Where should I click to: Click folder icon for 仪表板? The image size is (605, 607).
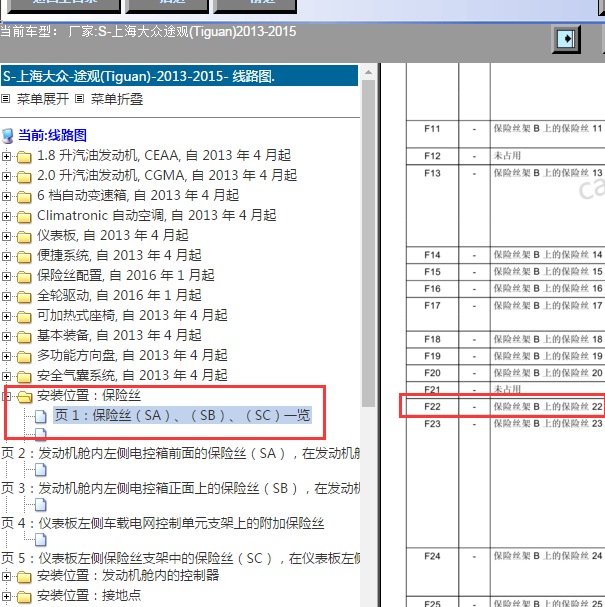coord(24,237)
